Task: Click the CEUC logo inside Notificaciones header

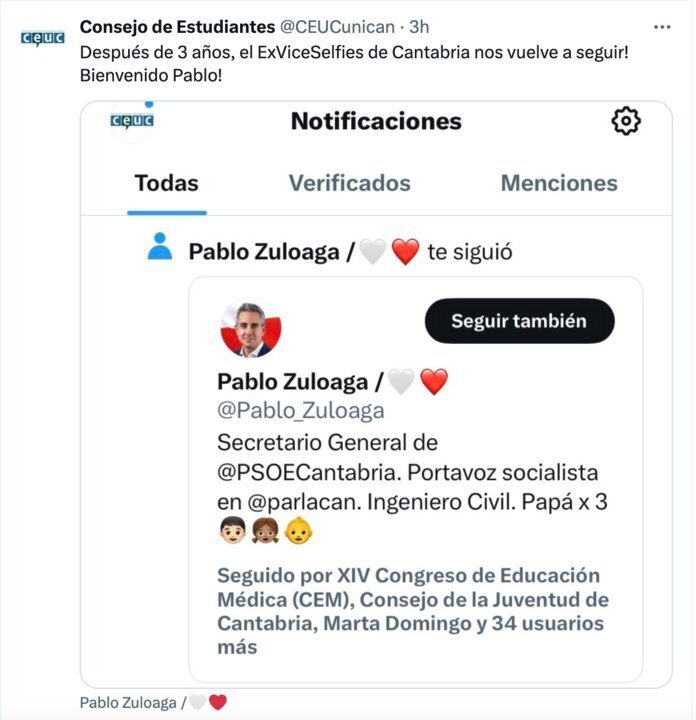Action: (x=130, y=121)
